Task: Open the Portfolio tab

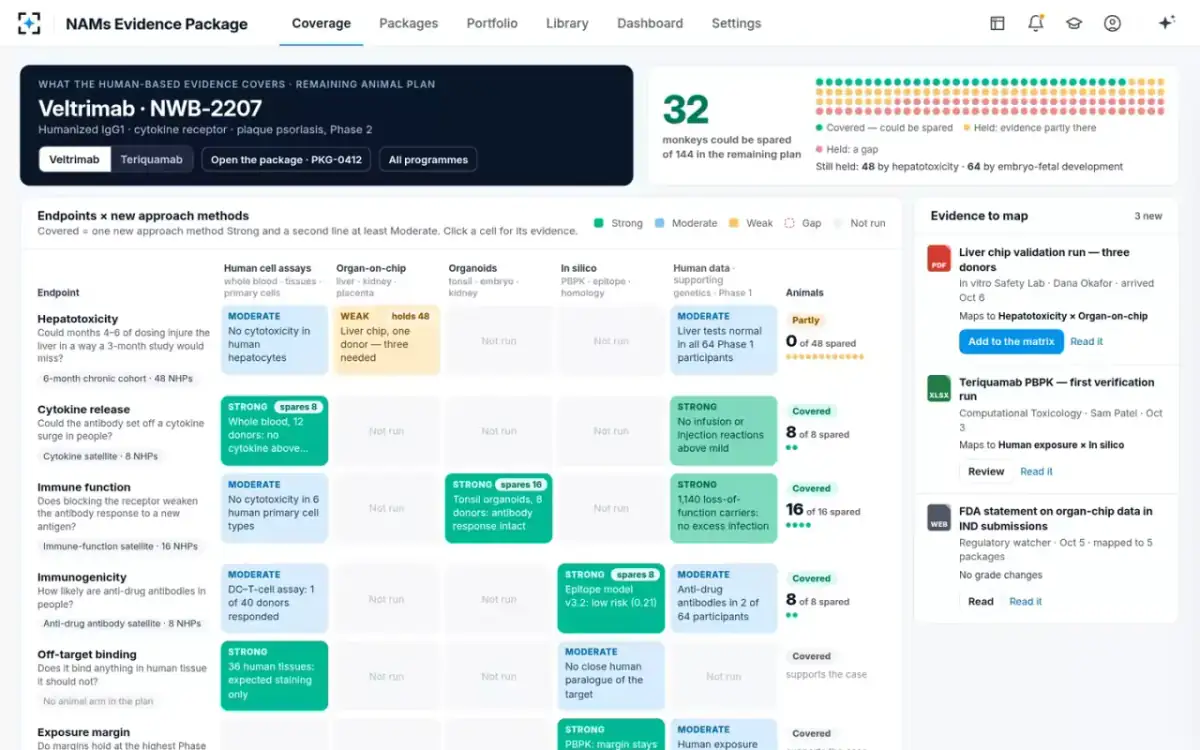Action: click(x=492, y=23)
